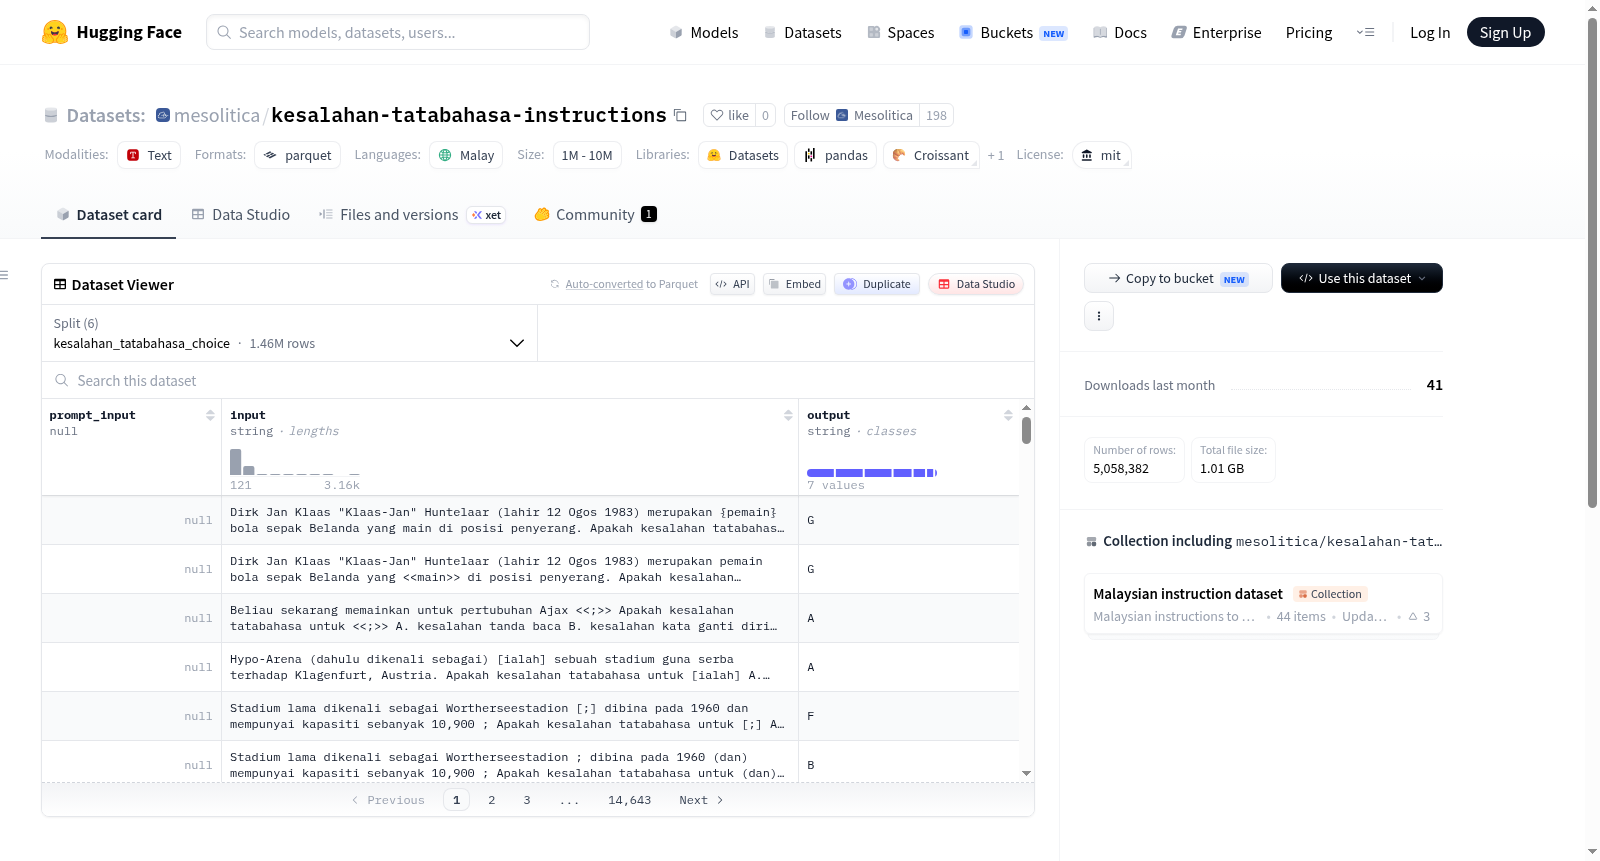Follow the Mesolitica organization

[852, 115]
